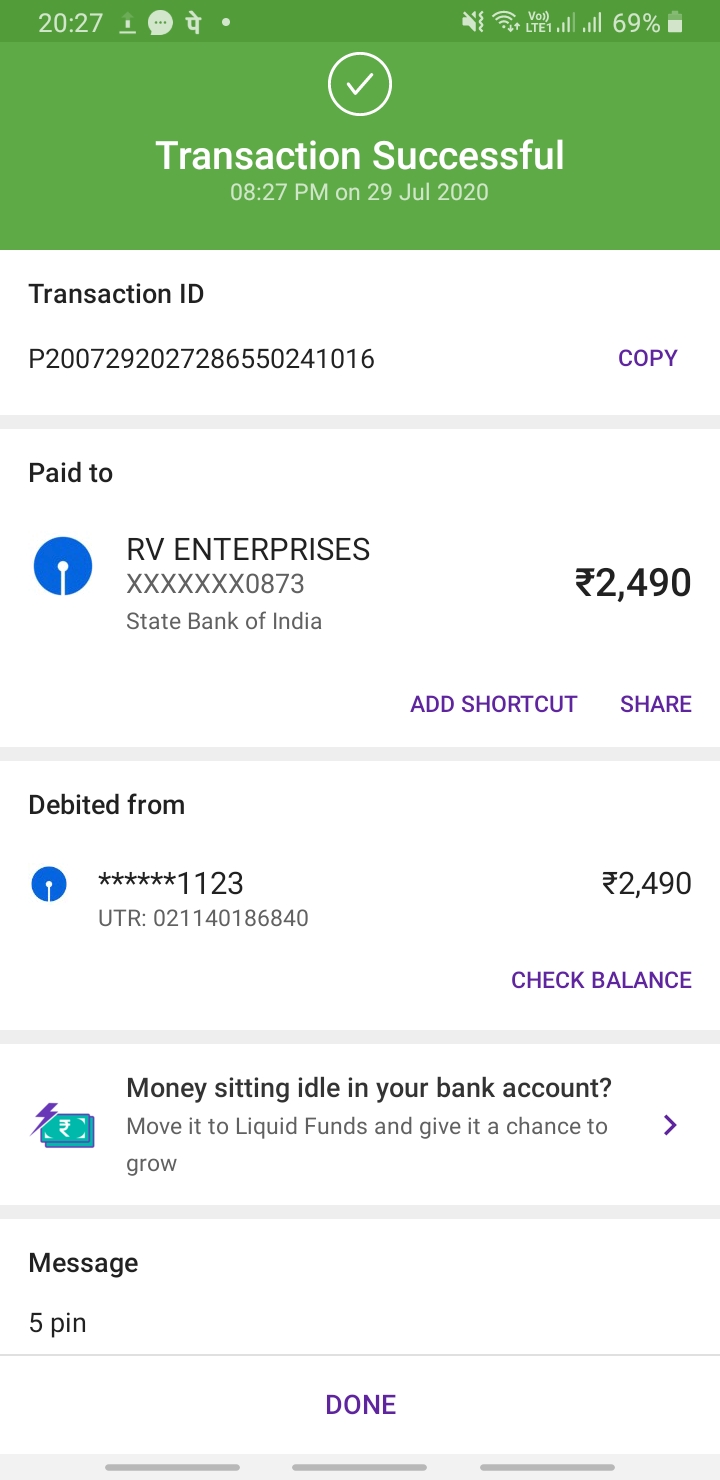Tap the Wi-Fi signal icon in status bar
Viewport: 720px width, 1480px height.
[x=506, y=22]
